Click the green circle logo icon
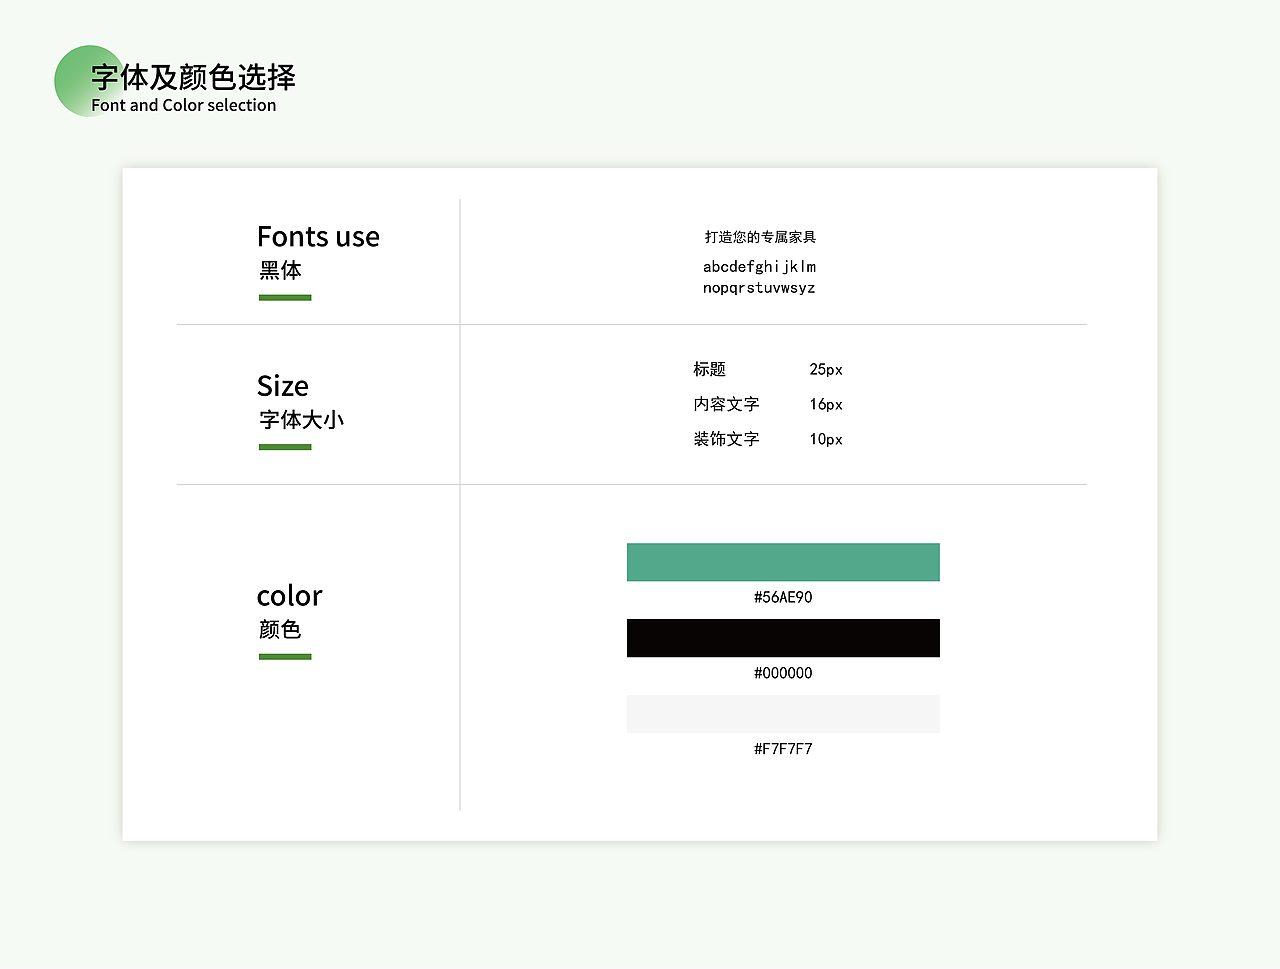The image size is (1280, 969). (x=88, y=80)
